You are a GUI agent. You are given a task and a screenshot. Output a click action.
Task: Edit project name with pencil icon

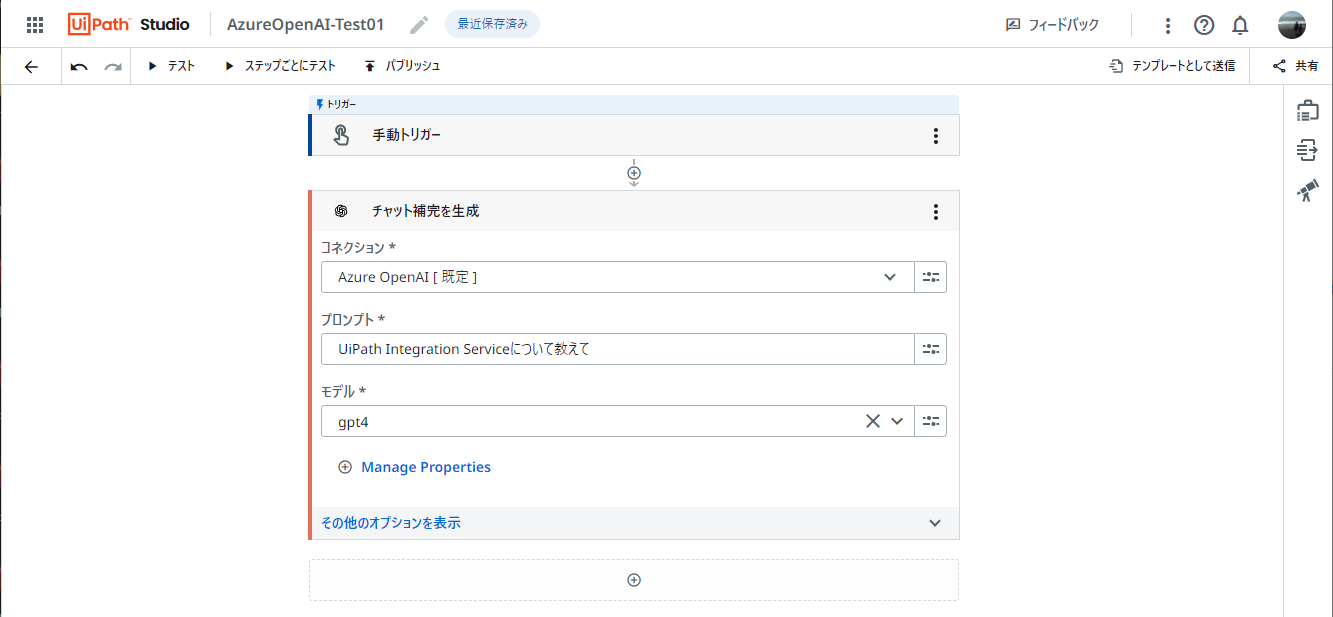pyautogui.click(x=420, y=25)
